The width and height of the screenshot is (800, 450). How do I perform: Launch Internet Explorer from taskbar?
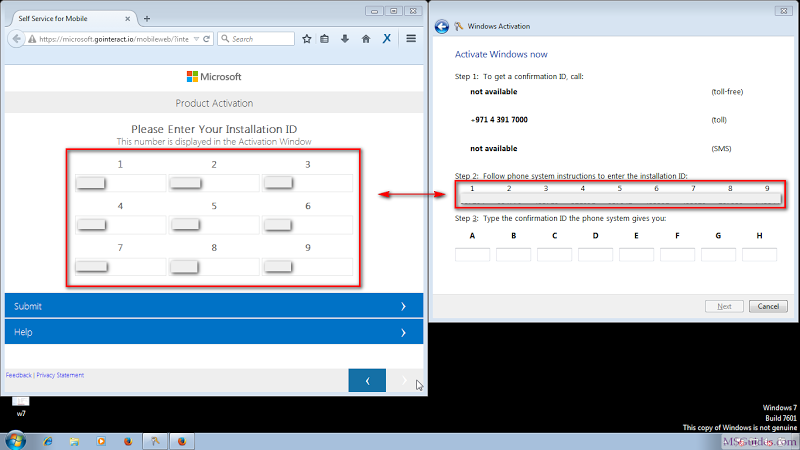pos(47,441)
